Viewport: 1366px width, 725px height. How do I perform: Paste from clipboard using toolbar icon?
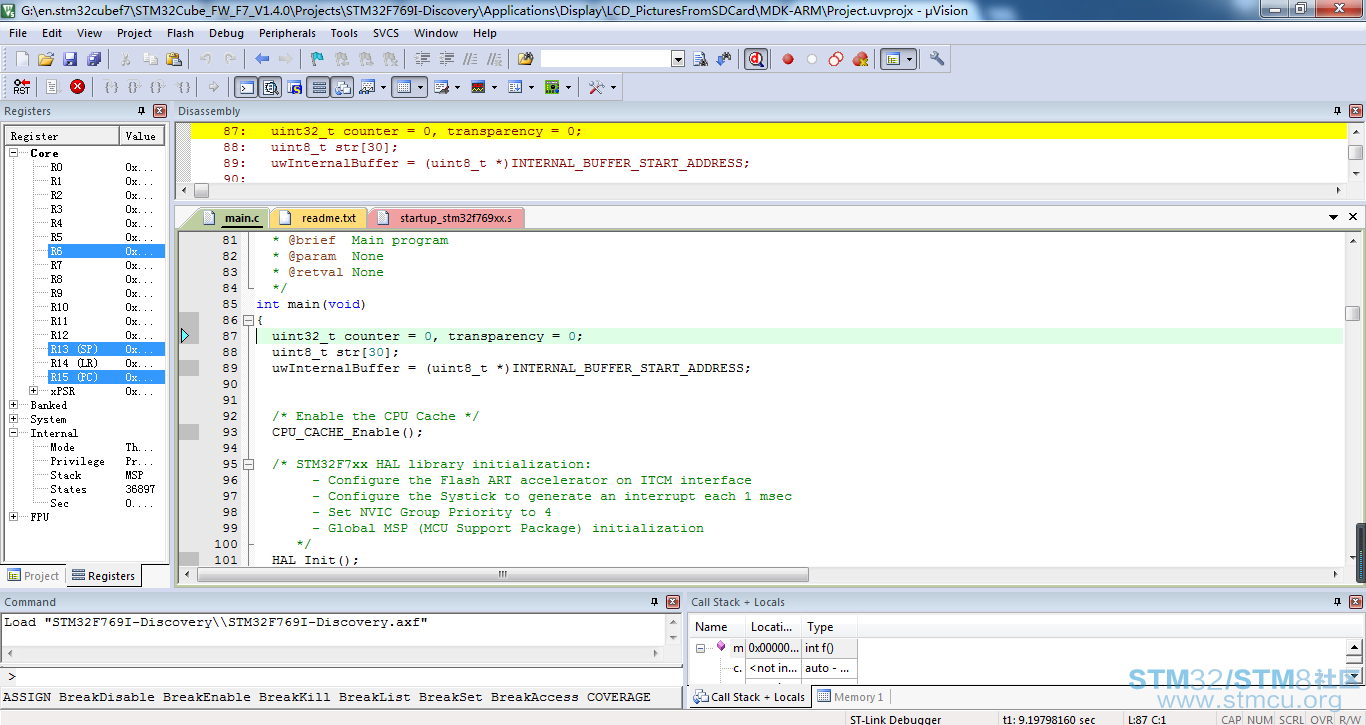tap(174, 59)
